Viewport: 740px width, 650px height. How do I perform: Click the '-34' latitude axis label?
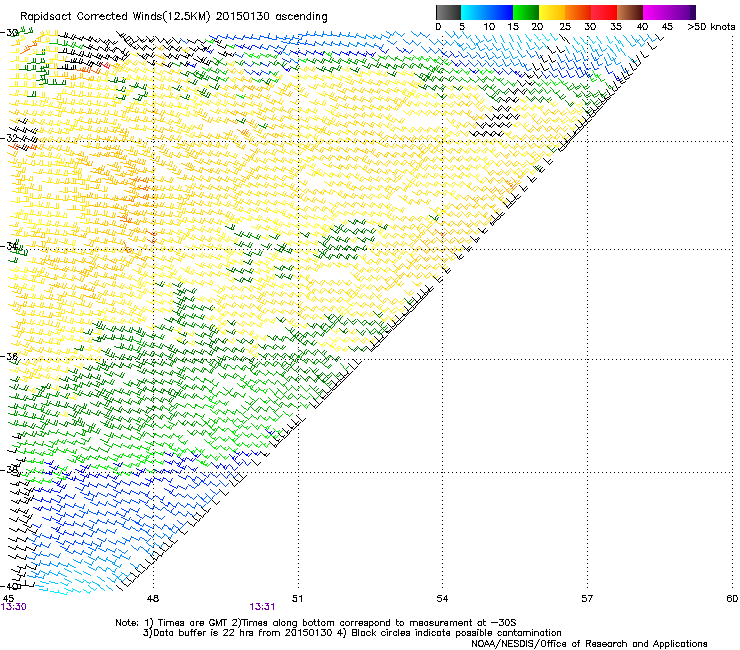click(x=9, y=246)
